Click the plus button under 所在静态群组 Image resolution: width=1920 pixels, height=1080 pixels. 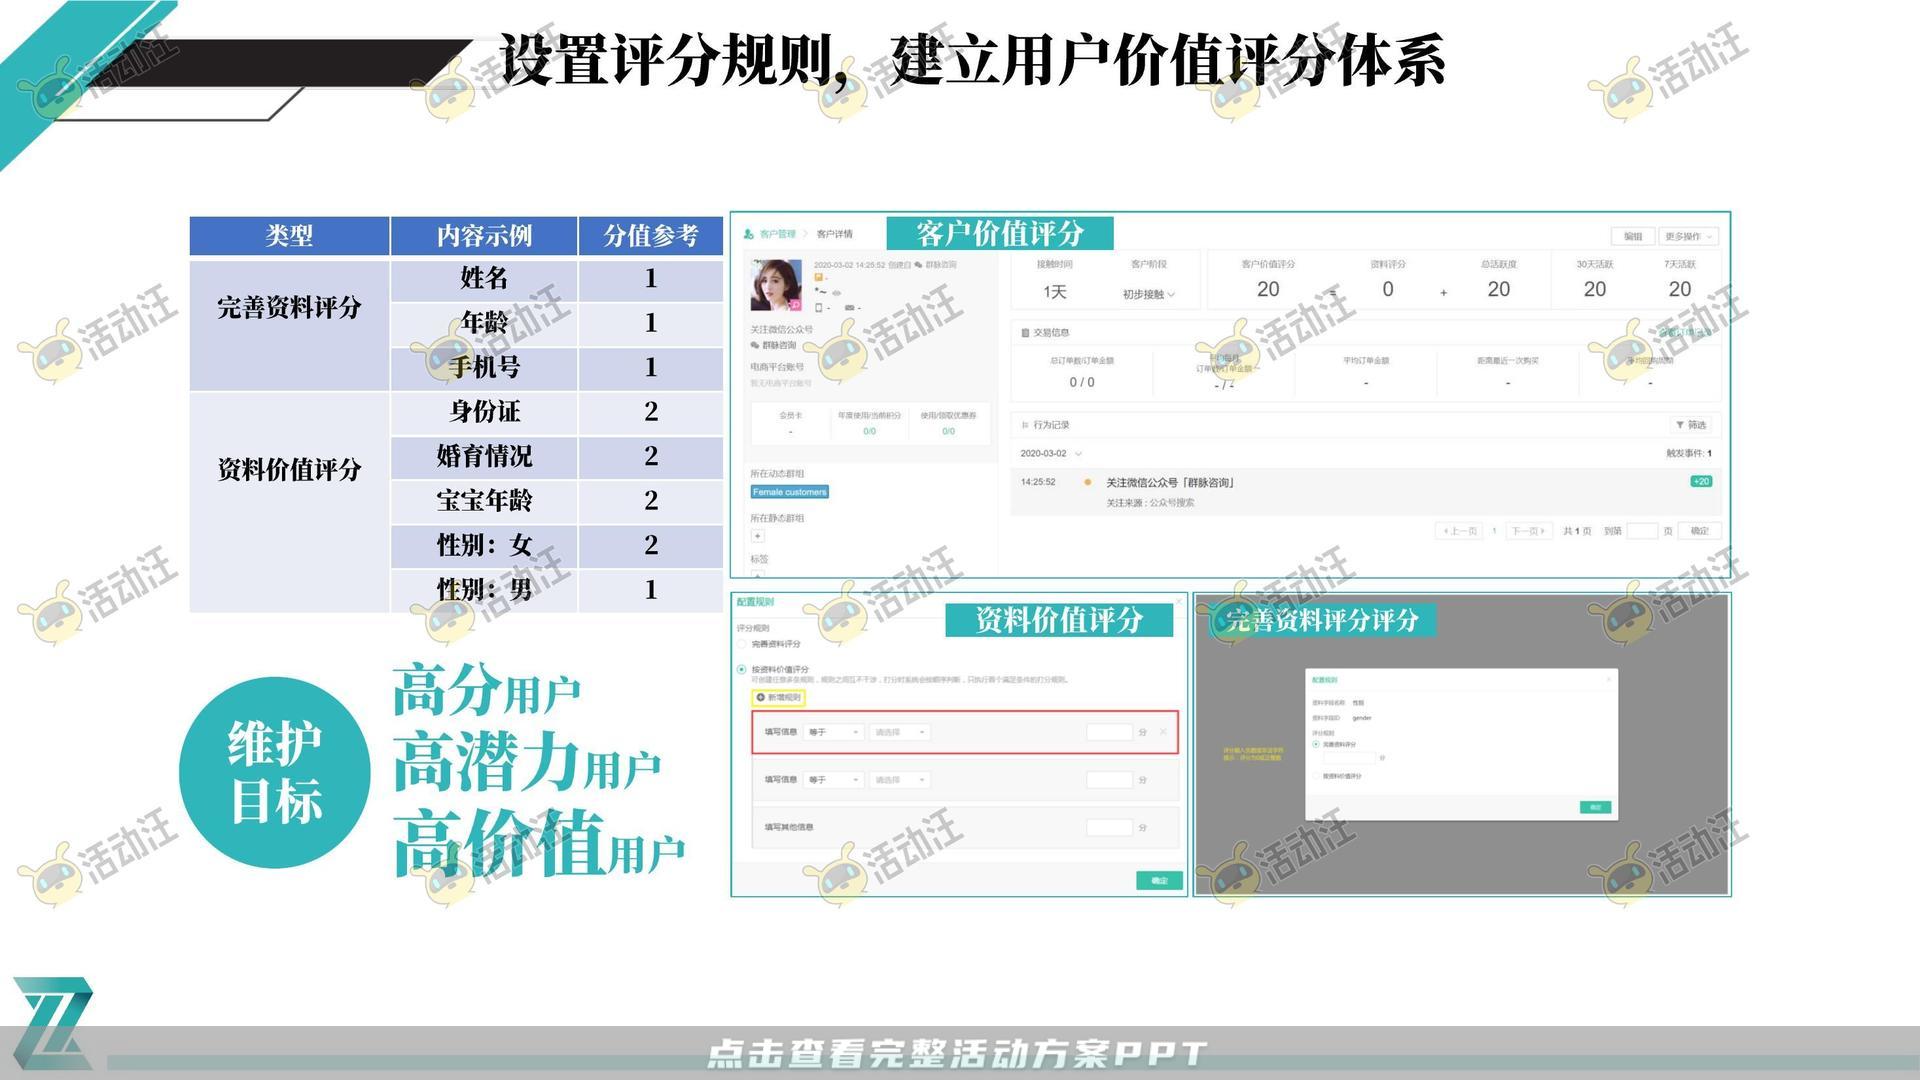[757, 536]
